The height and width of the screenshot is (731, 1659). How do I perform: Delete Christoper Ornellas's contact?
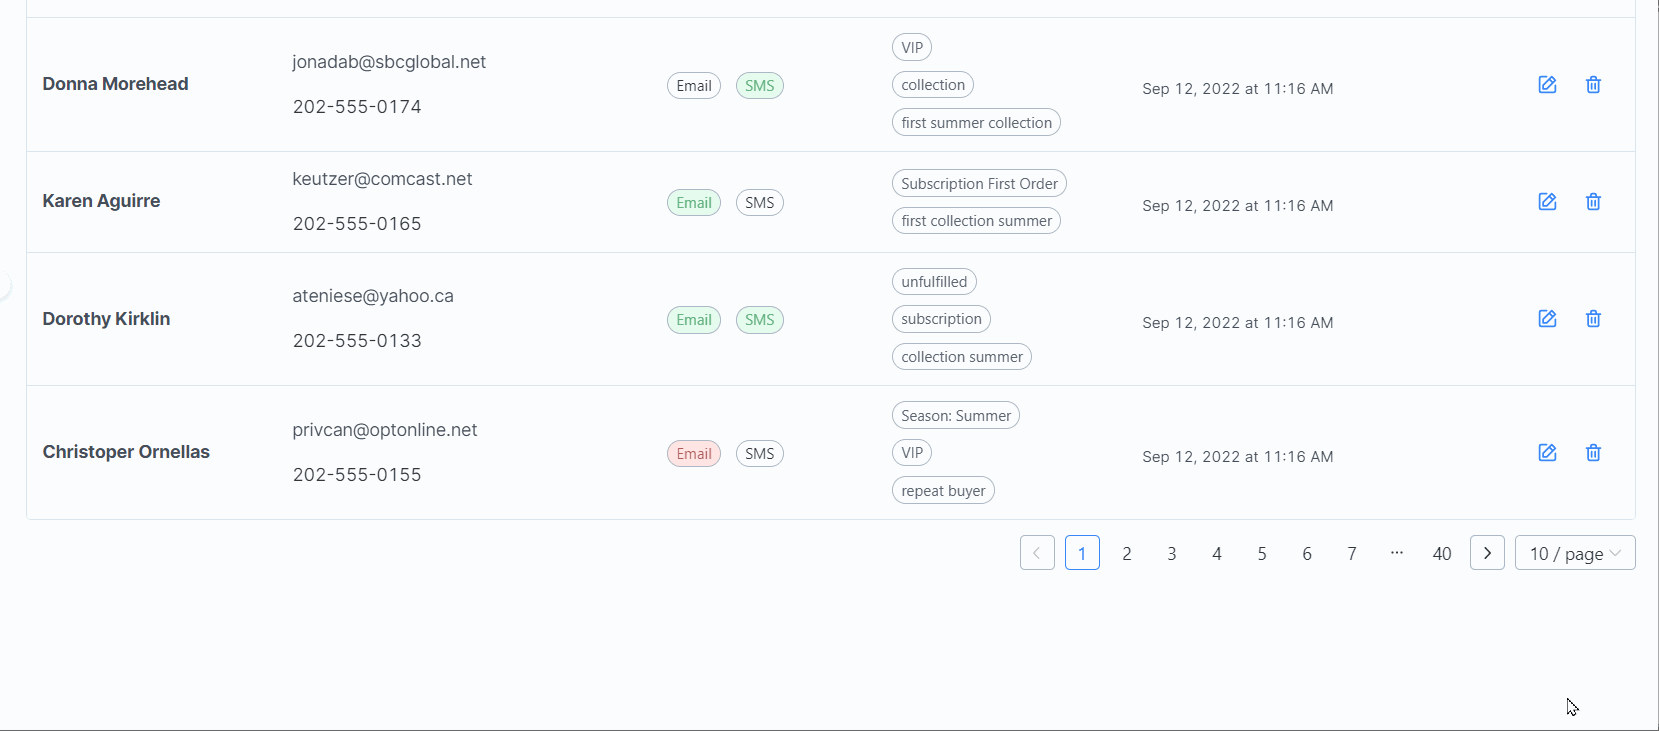(1593, 453)
